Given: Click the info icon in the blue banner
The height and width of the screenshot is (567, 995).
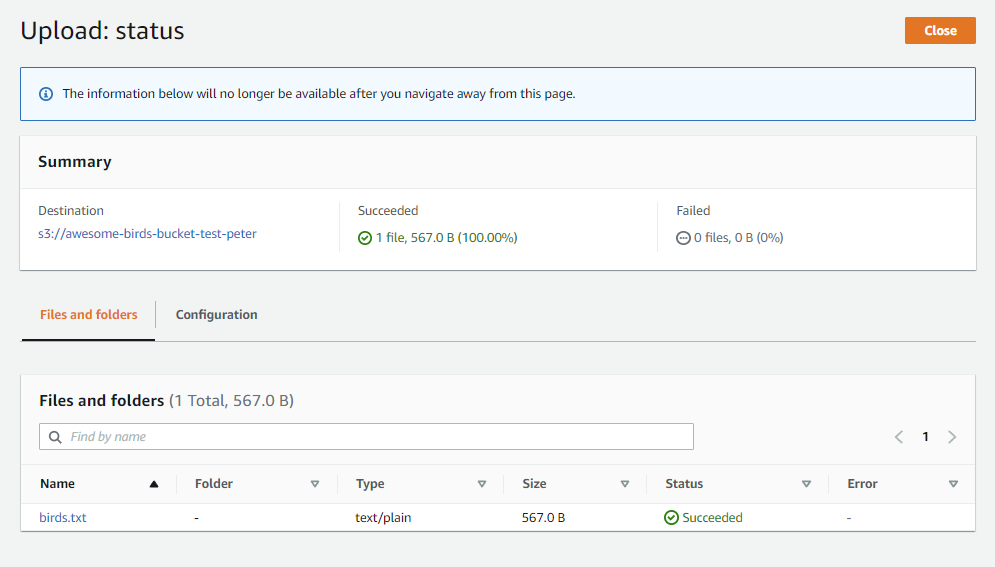Looking at the screenshot, I should [x=45, y=94].
